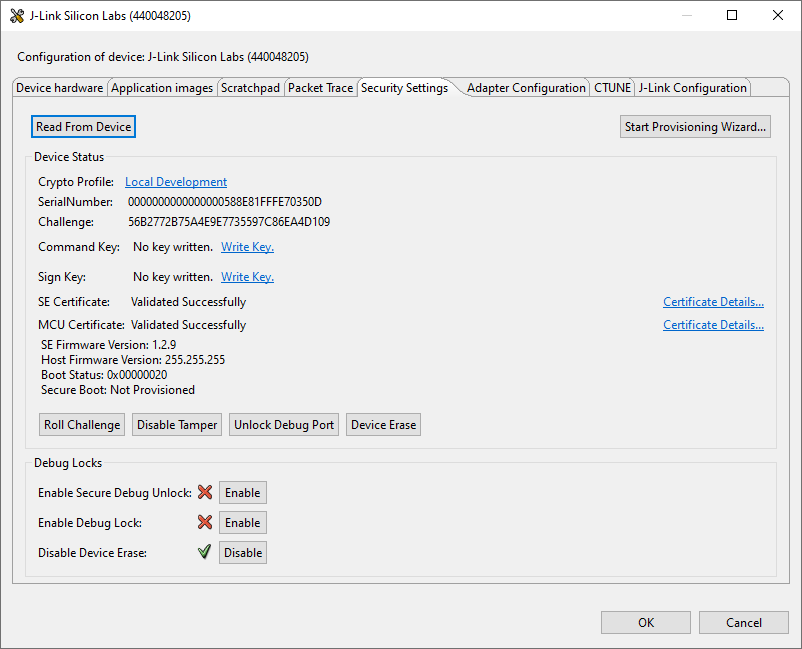Viewport: 802px width, 649px height.
Task: Enable the Debug Lock setting
Action: coord(242,522)
